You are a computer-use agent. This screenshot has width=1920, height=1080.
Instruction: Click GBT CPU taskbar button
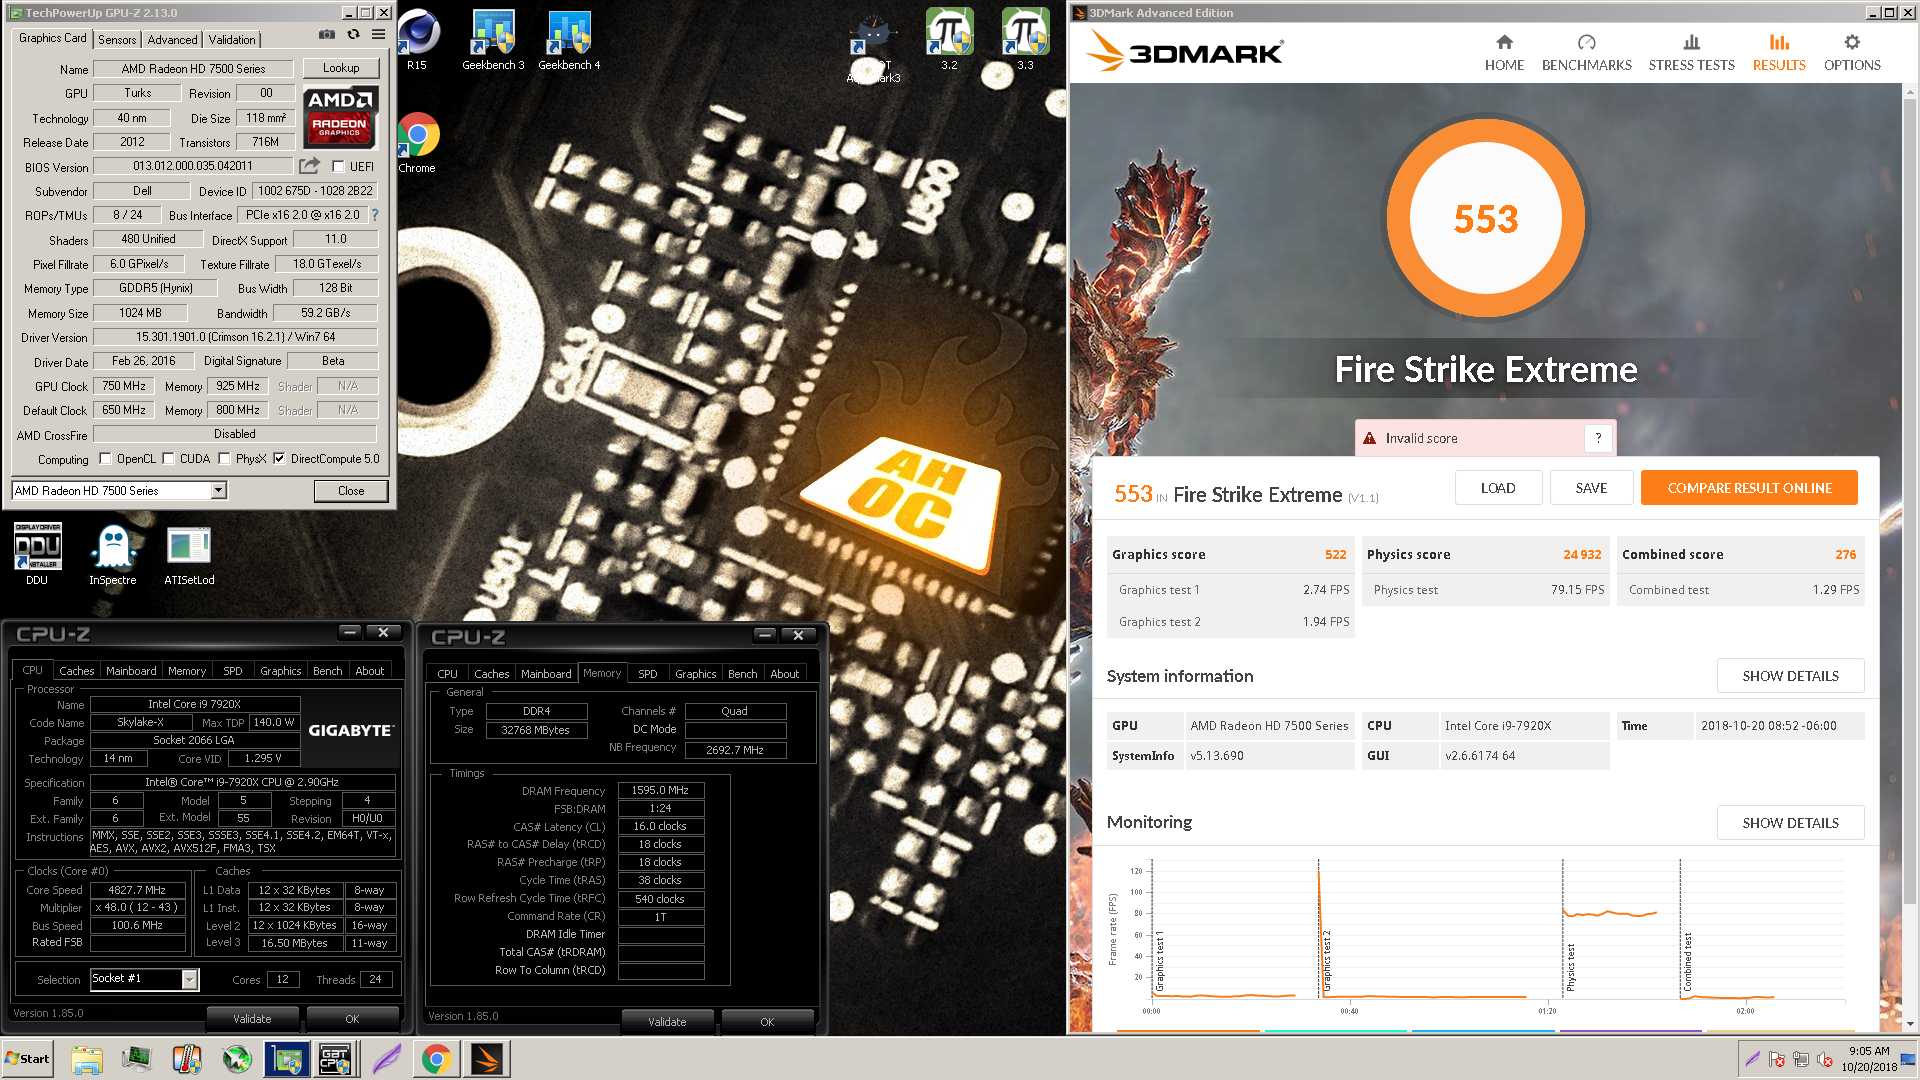click(335, 1059)
